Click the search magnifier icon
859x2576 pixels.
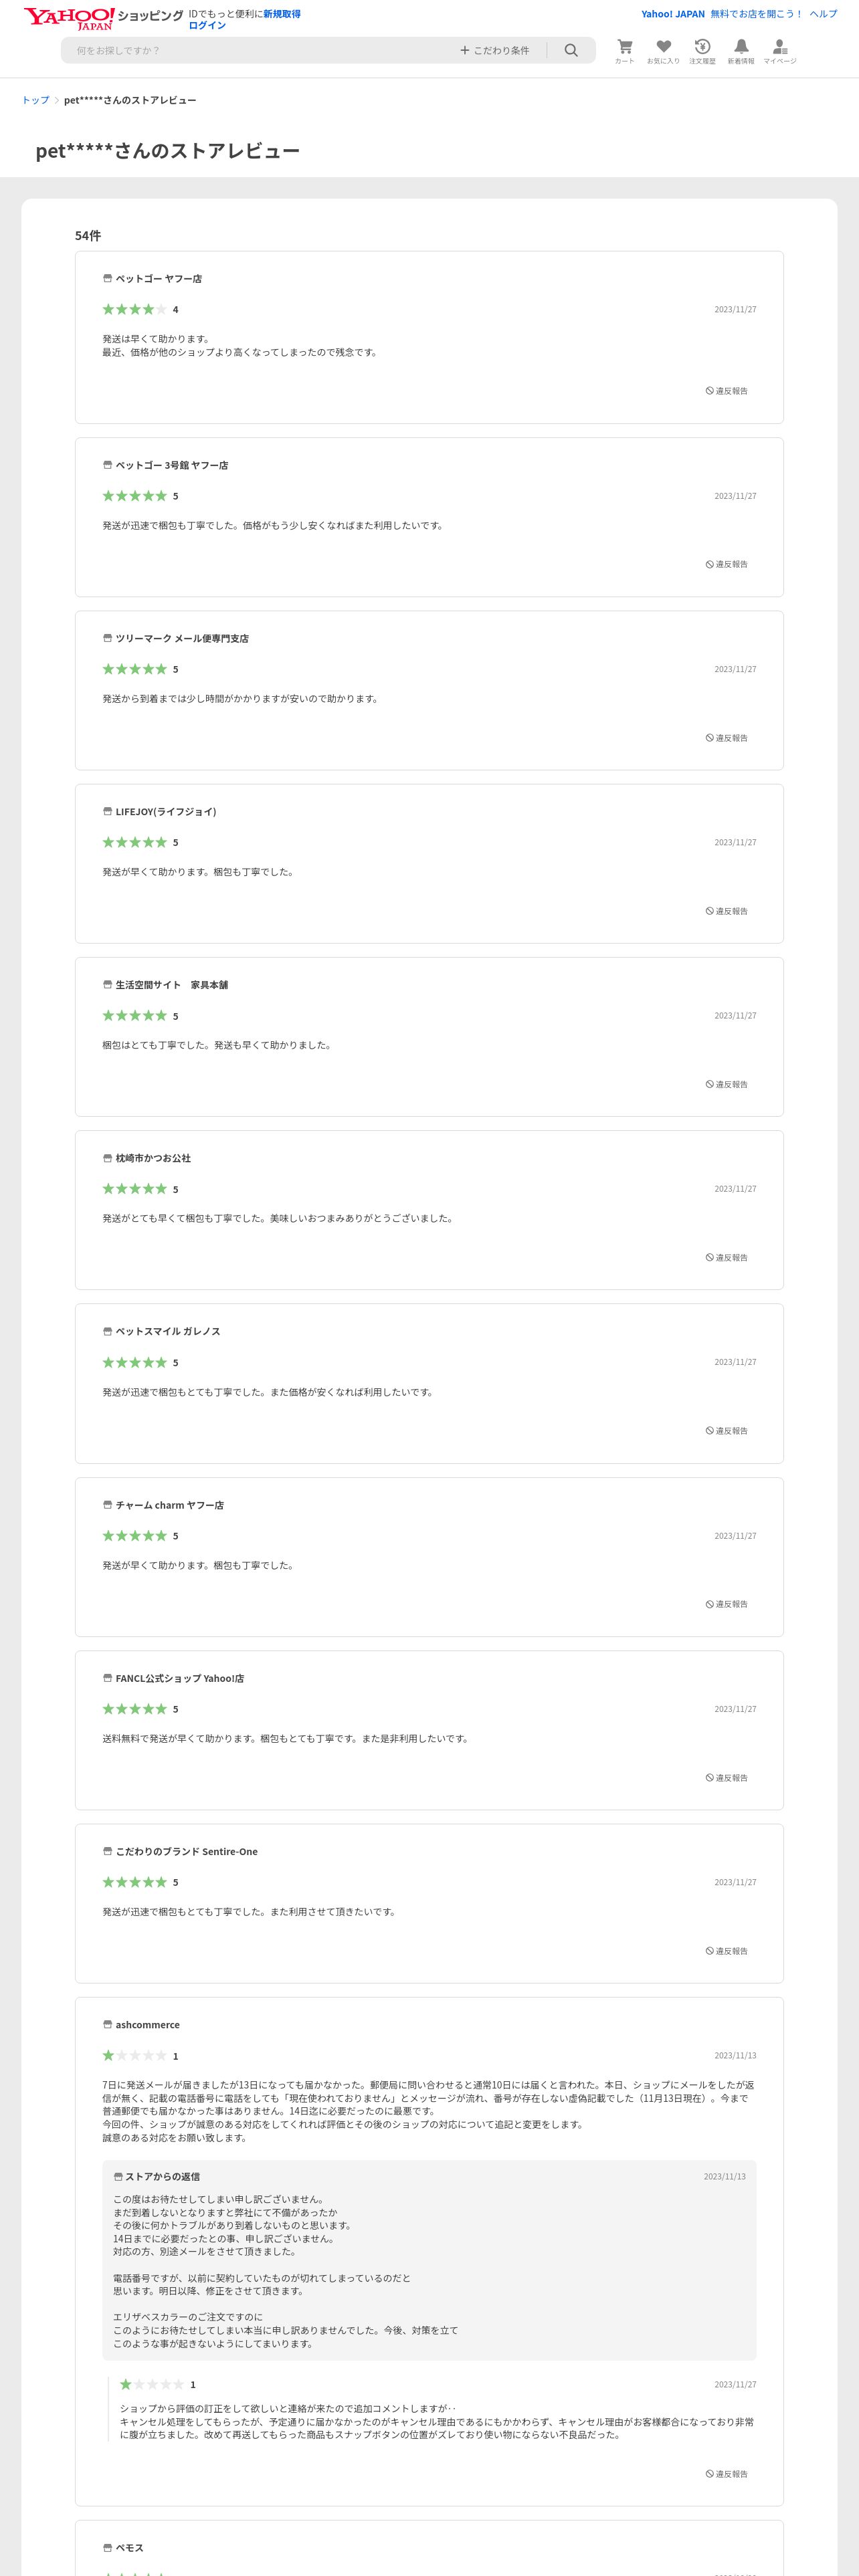tap(571, 50)
